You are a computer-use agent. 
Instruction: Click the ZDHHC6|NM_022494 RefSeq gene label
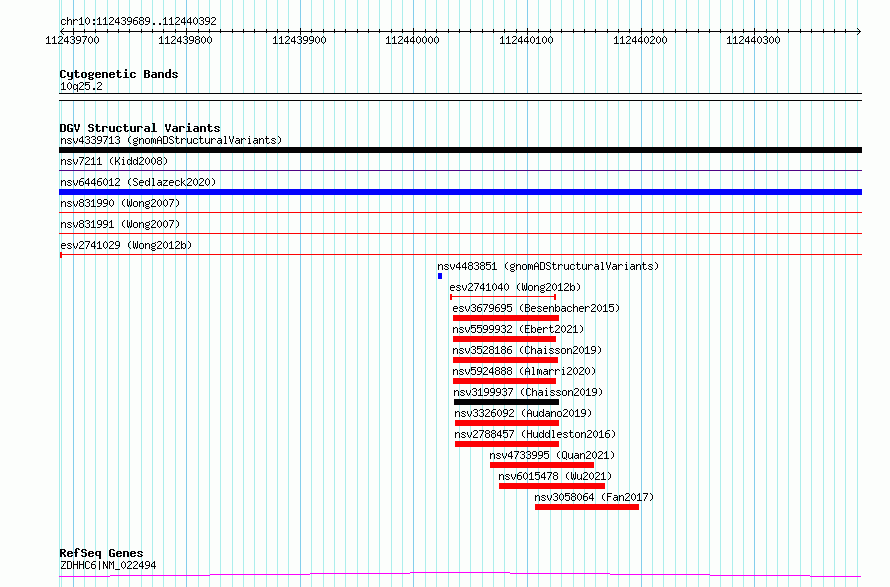tap(107, 565)
